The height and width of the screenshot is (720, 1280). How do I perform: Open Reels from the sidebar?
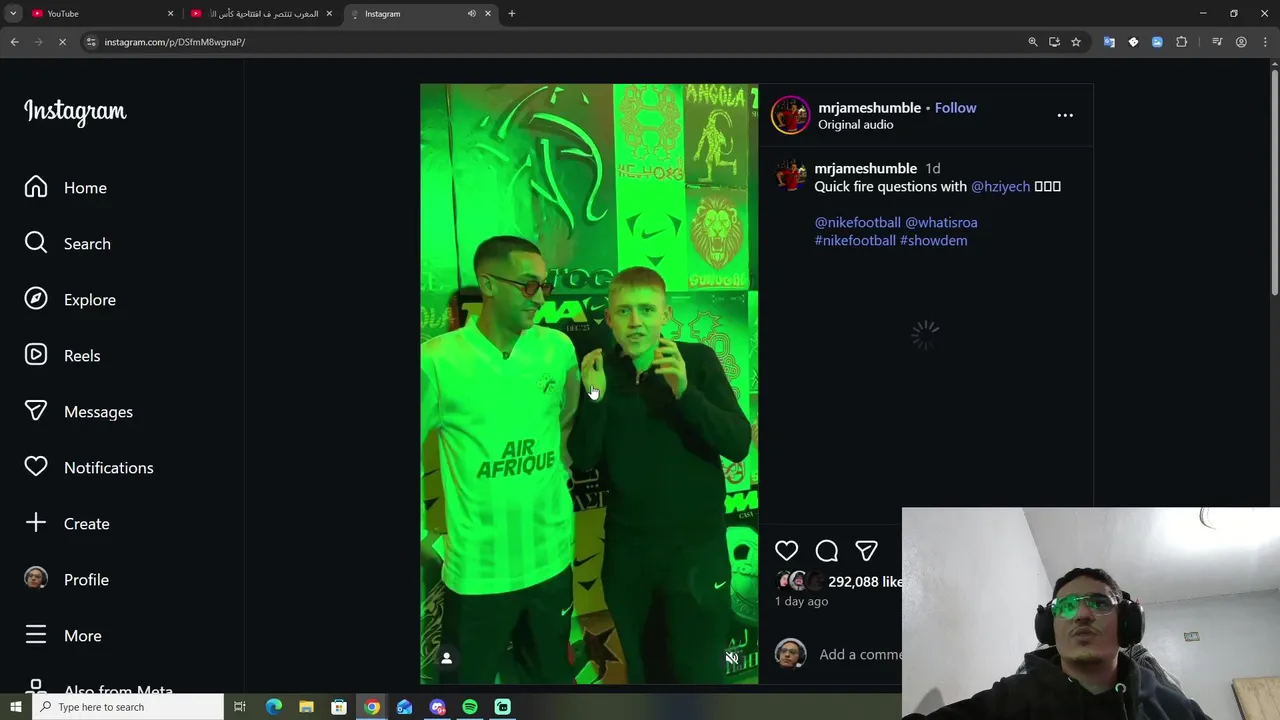62,356
